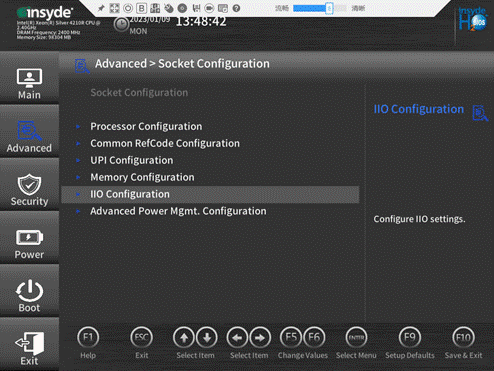Screen dimensions: 494x371
Task: Click the fullscreen arrows icon in toolbar
Action: click(x=114, y=8)
